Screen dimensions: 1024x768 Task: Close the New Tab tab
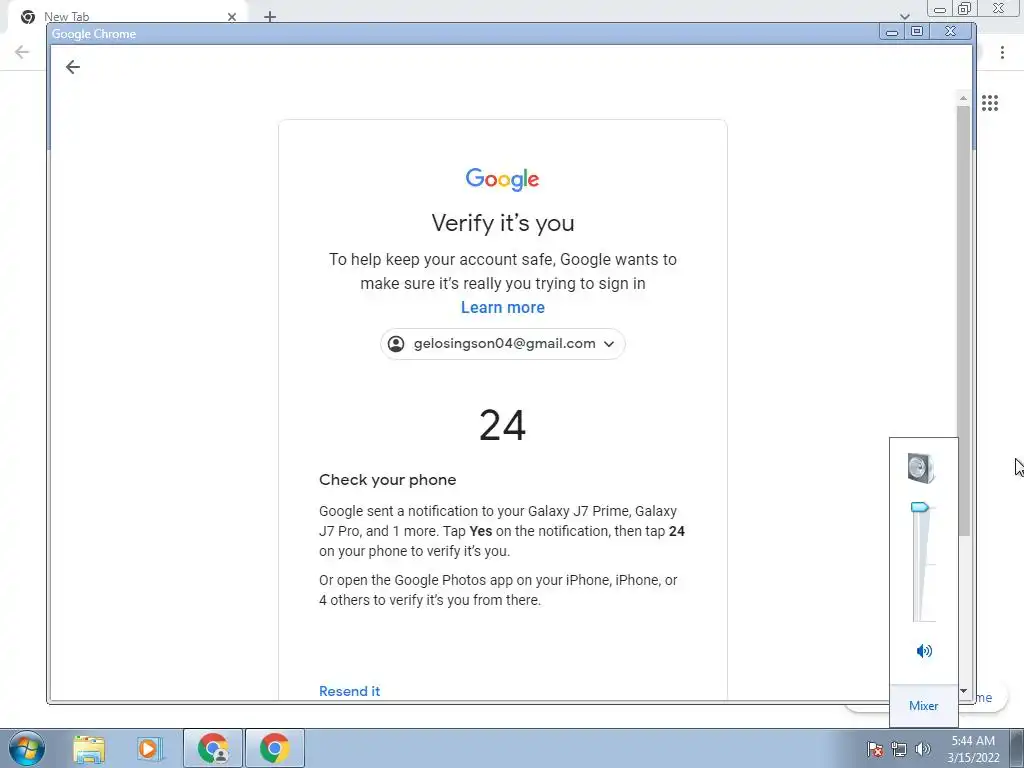pos(232,17)
